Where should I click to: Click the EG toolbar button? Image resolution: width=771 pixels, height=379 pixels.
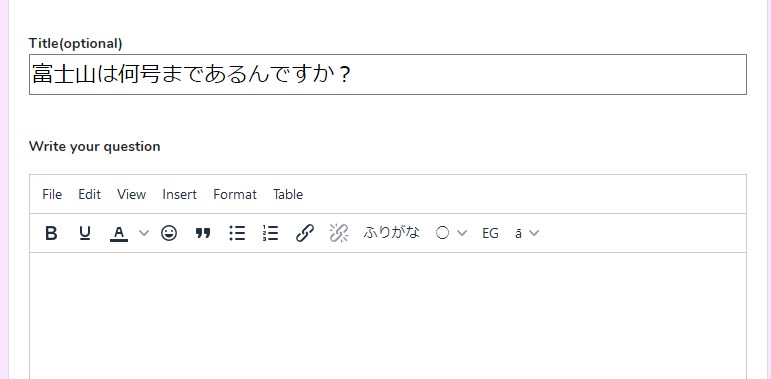[490, 233]
